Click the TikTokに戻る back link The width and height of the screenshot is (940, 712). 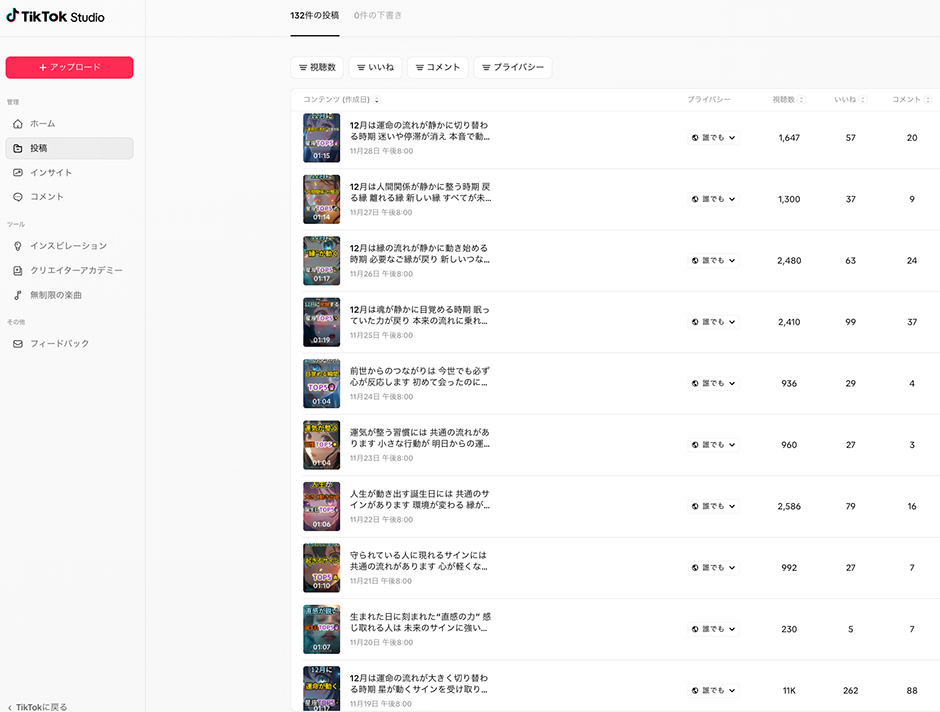click(38, 706)
